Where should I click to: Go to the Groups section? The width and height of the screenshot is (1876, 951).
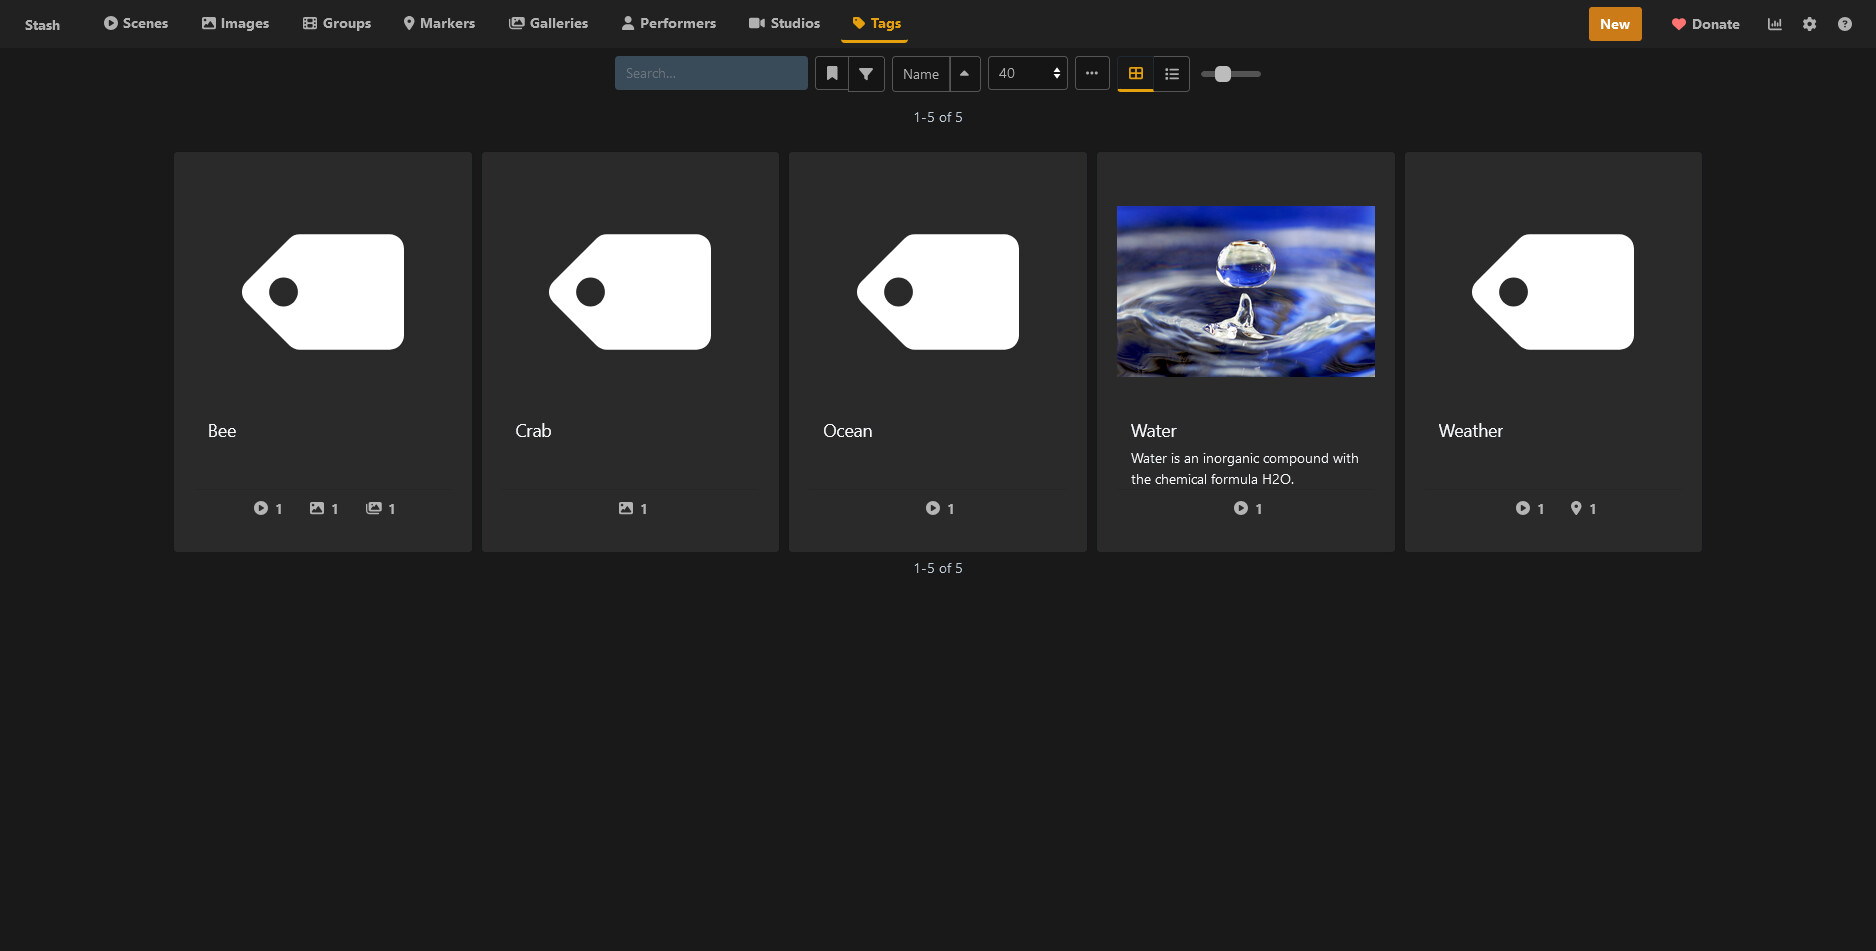(x=337, y=23)
